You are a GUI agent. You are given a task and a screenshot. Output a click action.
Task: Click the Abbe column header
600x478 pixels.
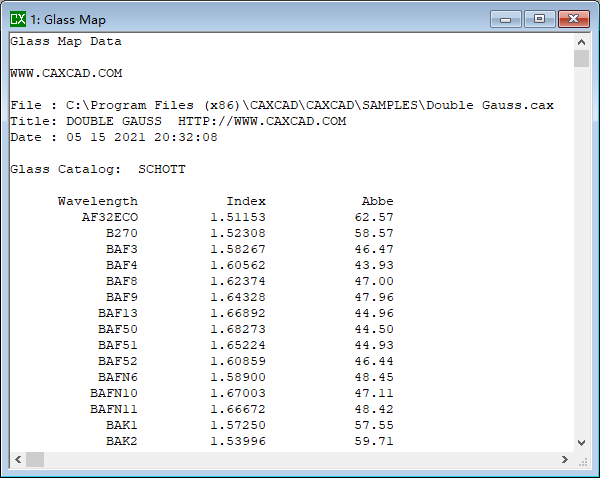[x=378, y=201]
